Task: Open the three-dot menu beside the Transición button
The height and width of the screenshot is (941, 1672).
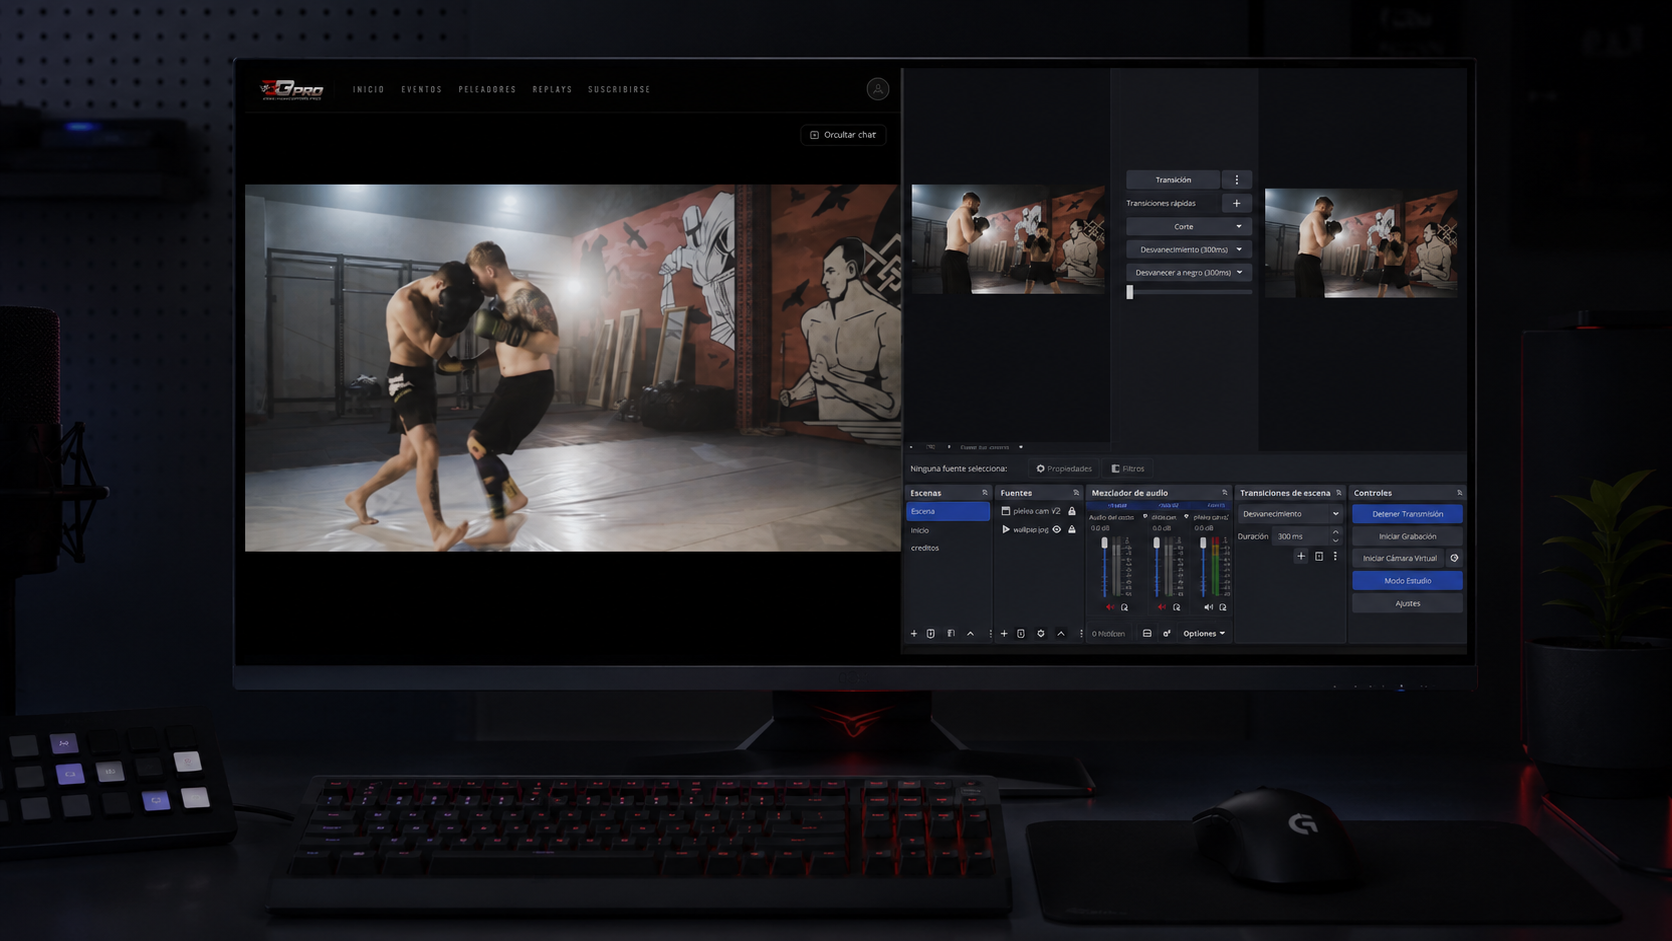Action: tap(1237, 180)
